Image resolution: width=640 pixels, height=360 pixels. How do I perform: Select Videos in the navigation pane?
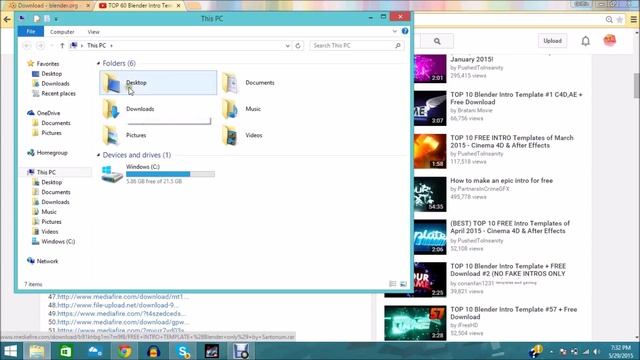point(50,232)
